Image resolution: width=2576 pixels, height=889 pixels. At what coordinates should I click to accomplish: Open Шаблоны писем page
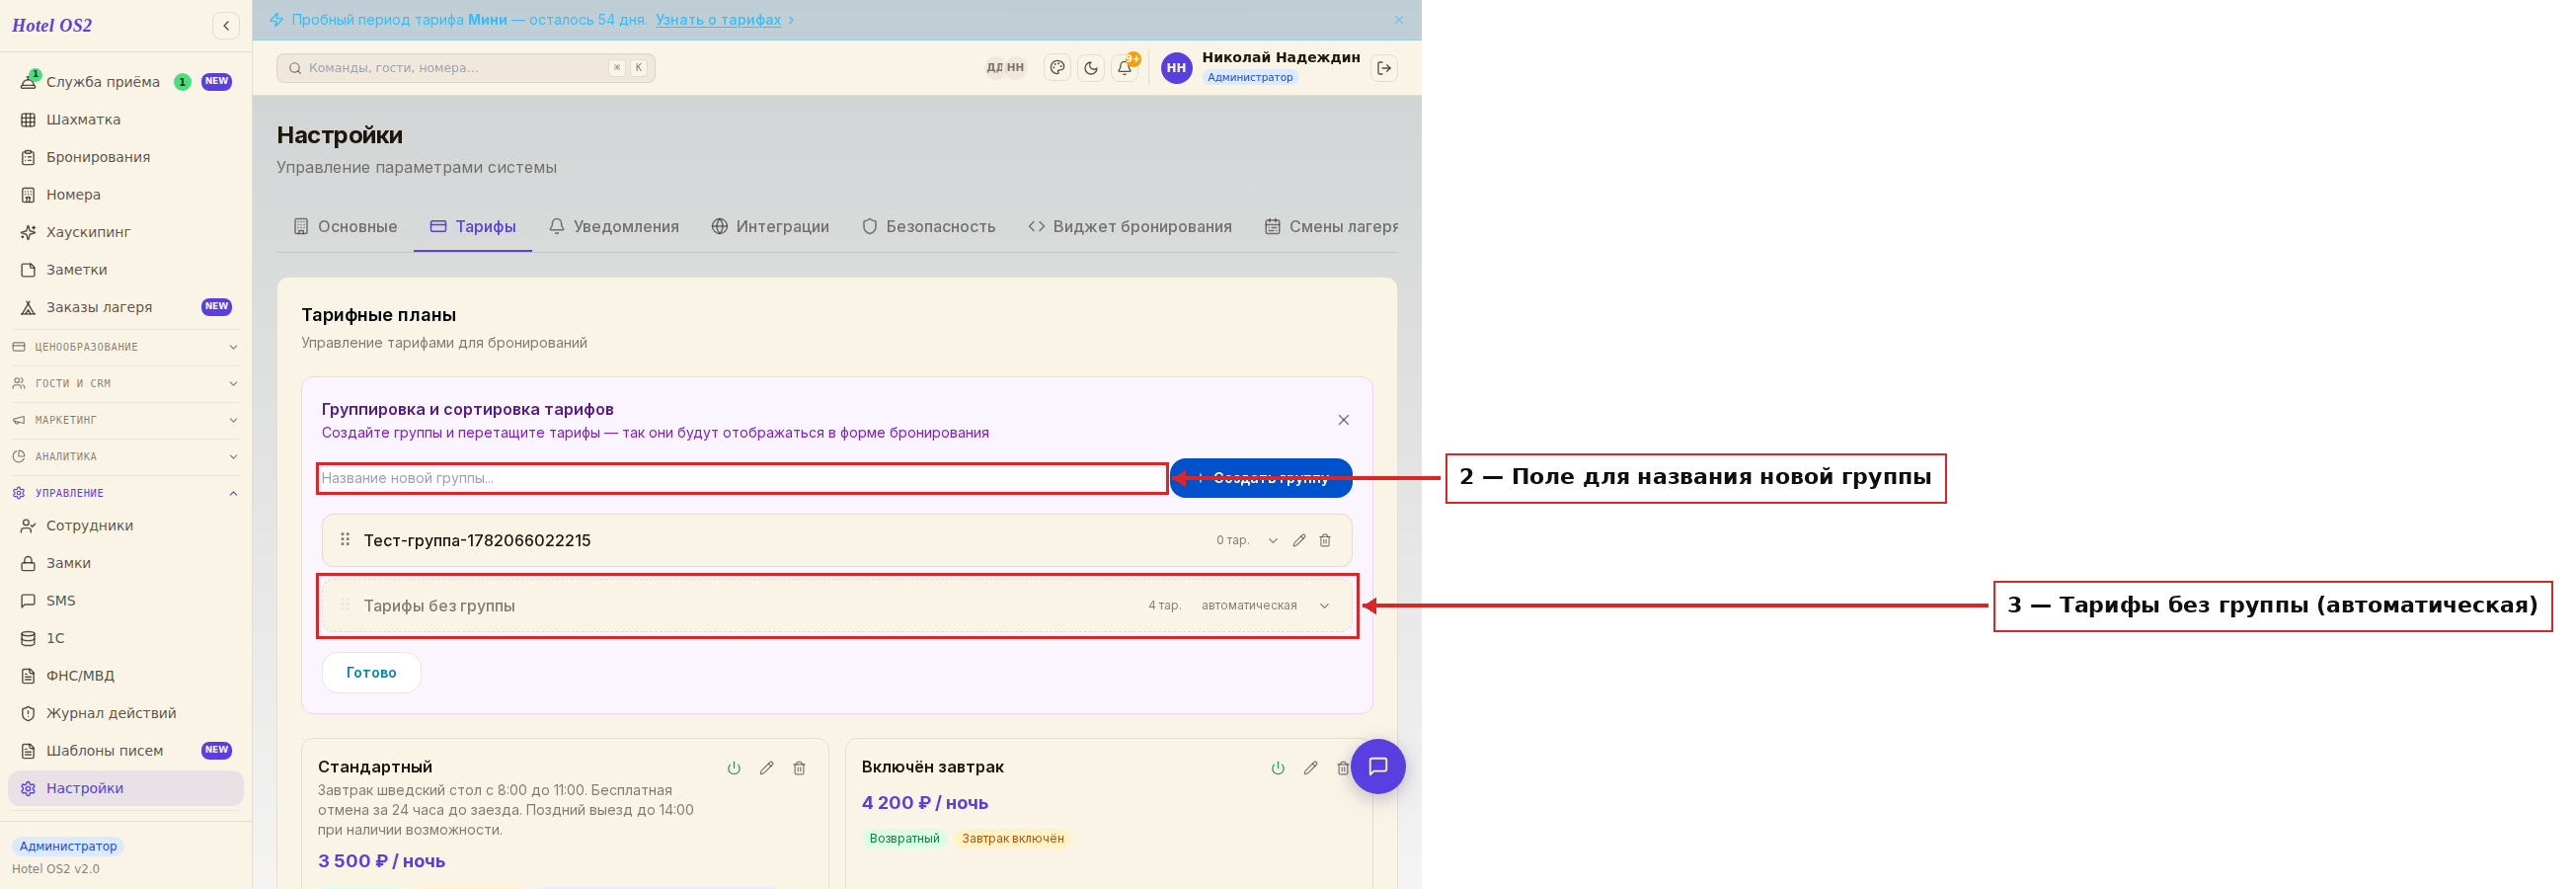coord(125,750)
